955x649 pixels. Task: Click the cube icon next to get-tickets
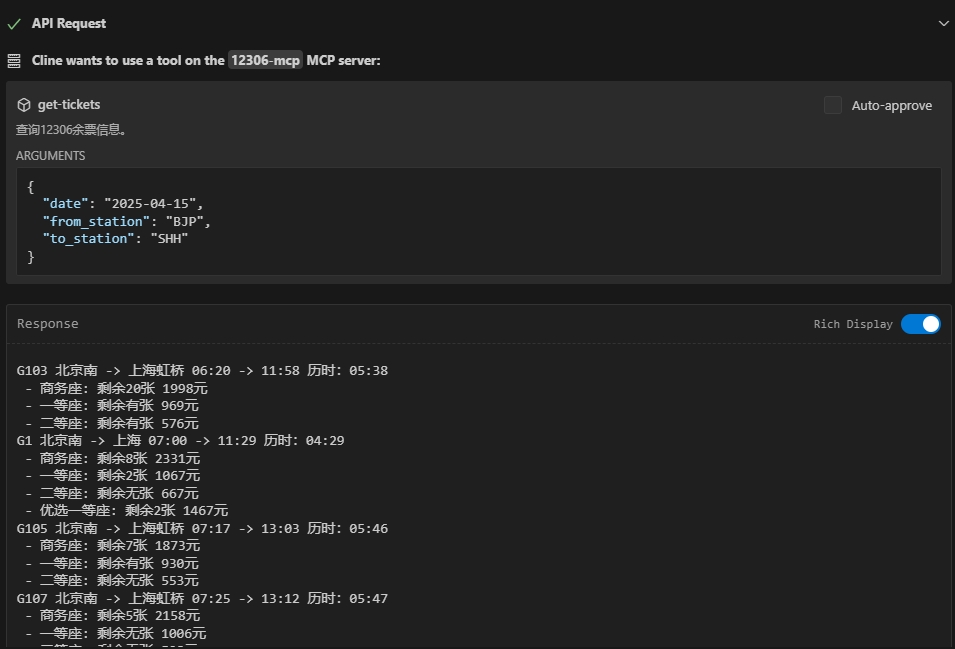point(24,105)
